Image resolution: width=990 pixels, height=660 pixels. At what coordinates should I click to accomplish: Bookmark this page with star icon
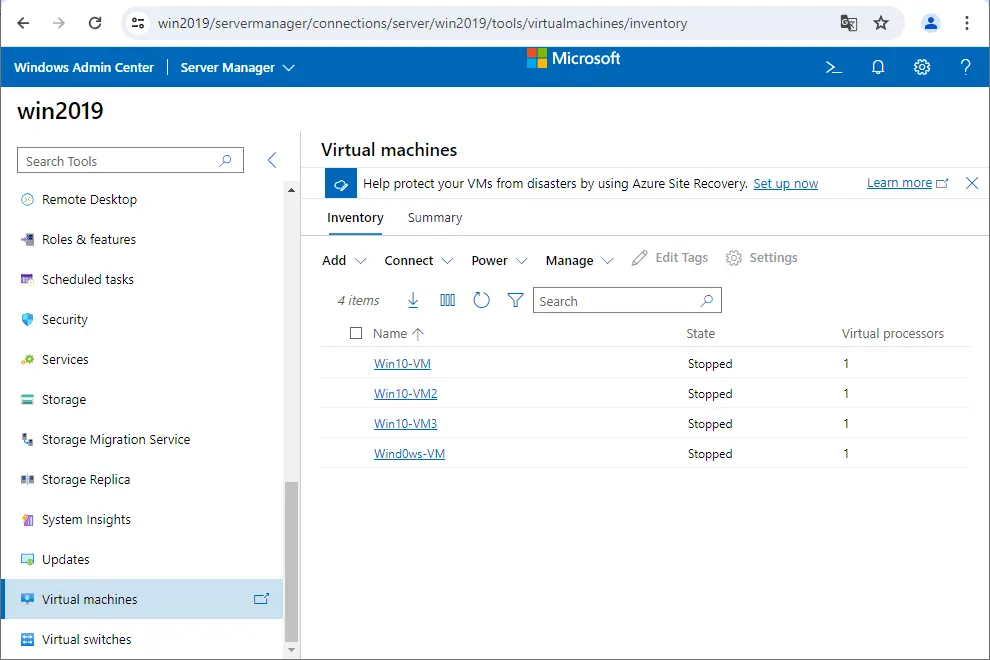(881, 23)
